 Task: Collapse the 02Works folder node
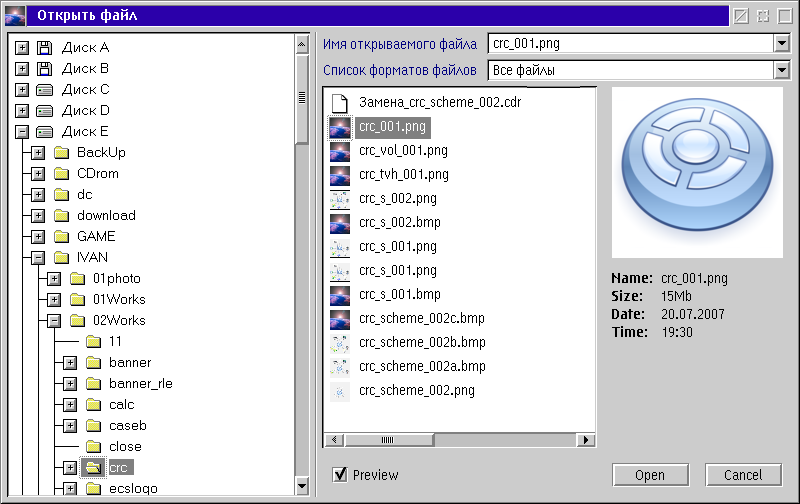click(x=54, y=321)
